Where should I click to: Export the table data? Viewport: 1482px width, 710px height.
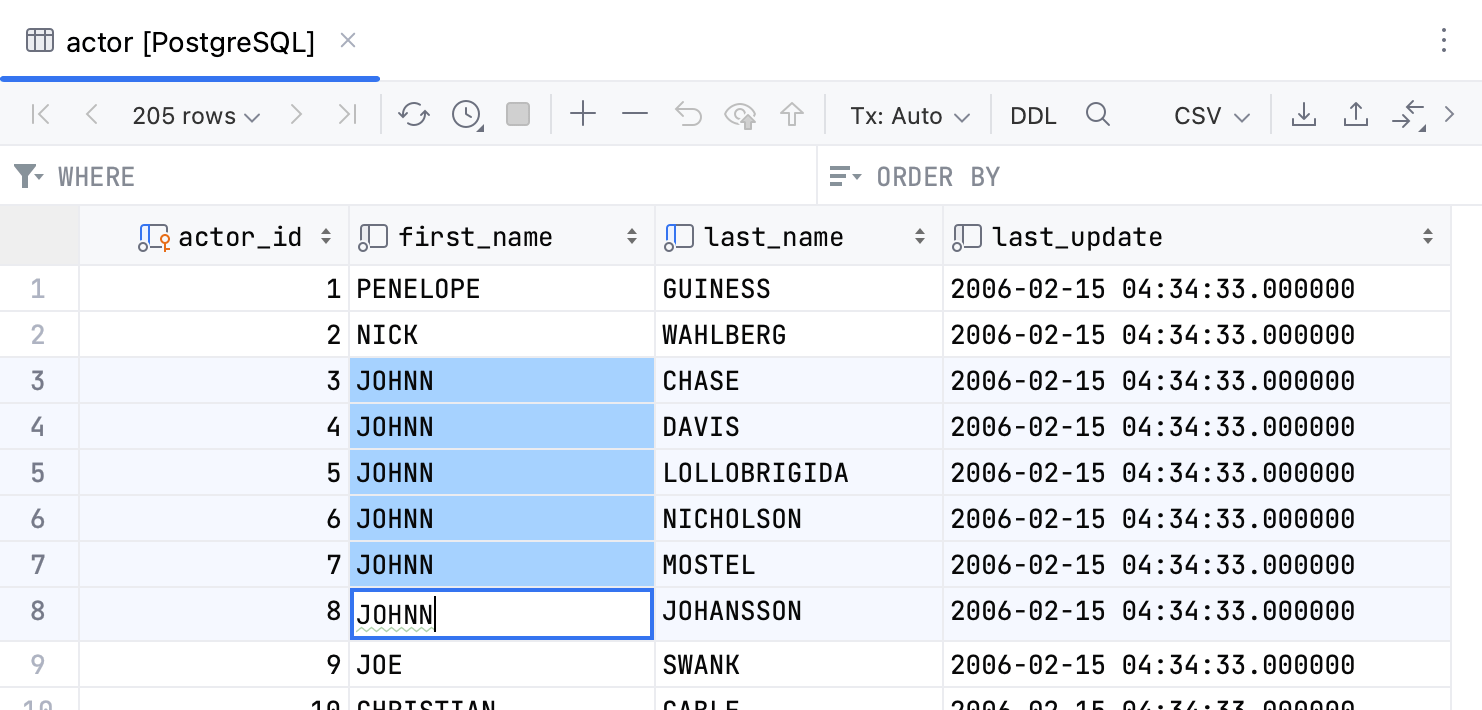[x=1304, y=114]
